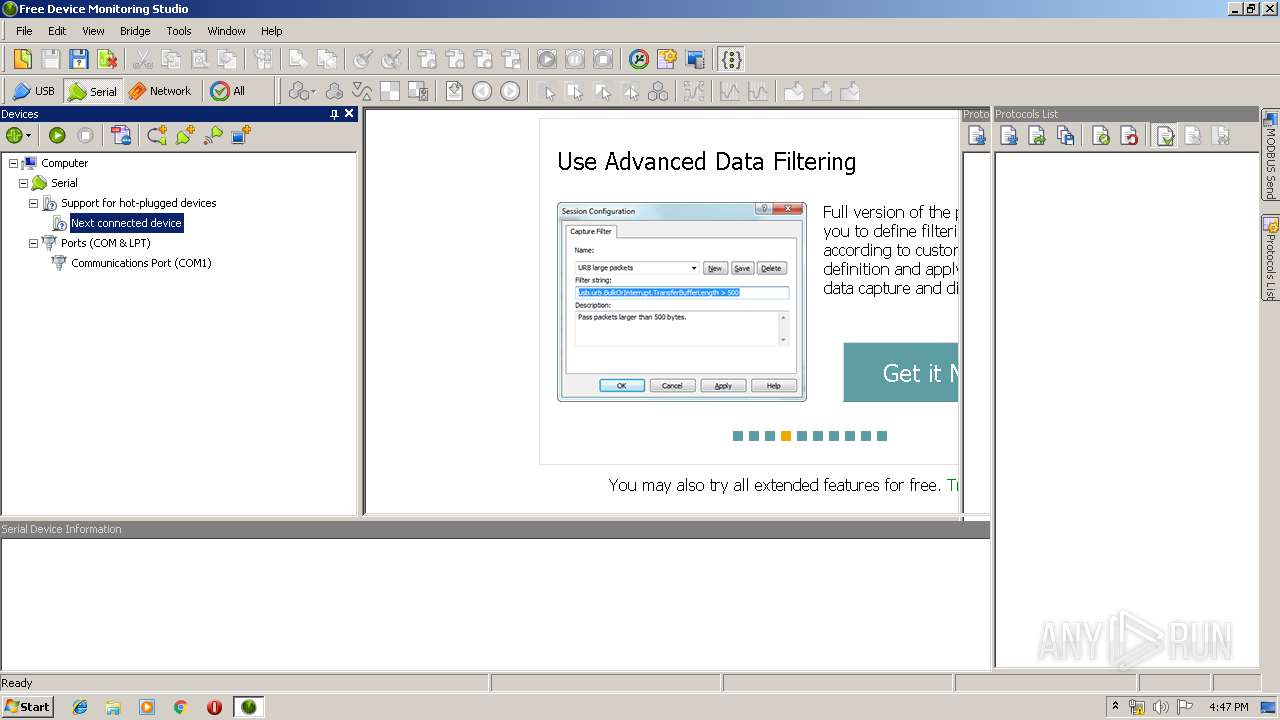Viewport: 1280px width, 720px height.
Task: Click the Protocols List red remove icon
Action: 1129,136
